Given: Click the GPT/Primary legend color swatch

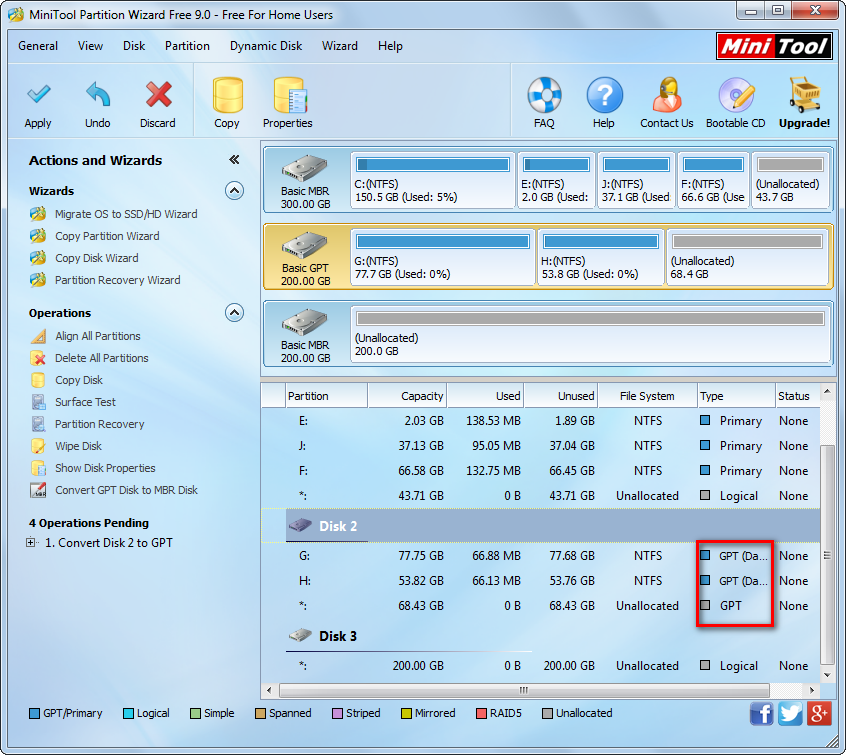Looking at the screenshot, I should coord(35,714).
